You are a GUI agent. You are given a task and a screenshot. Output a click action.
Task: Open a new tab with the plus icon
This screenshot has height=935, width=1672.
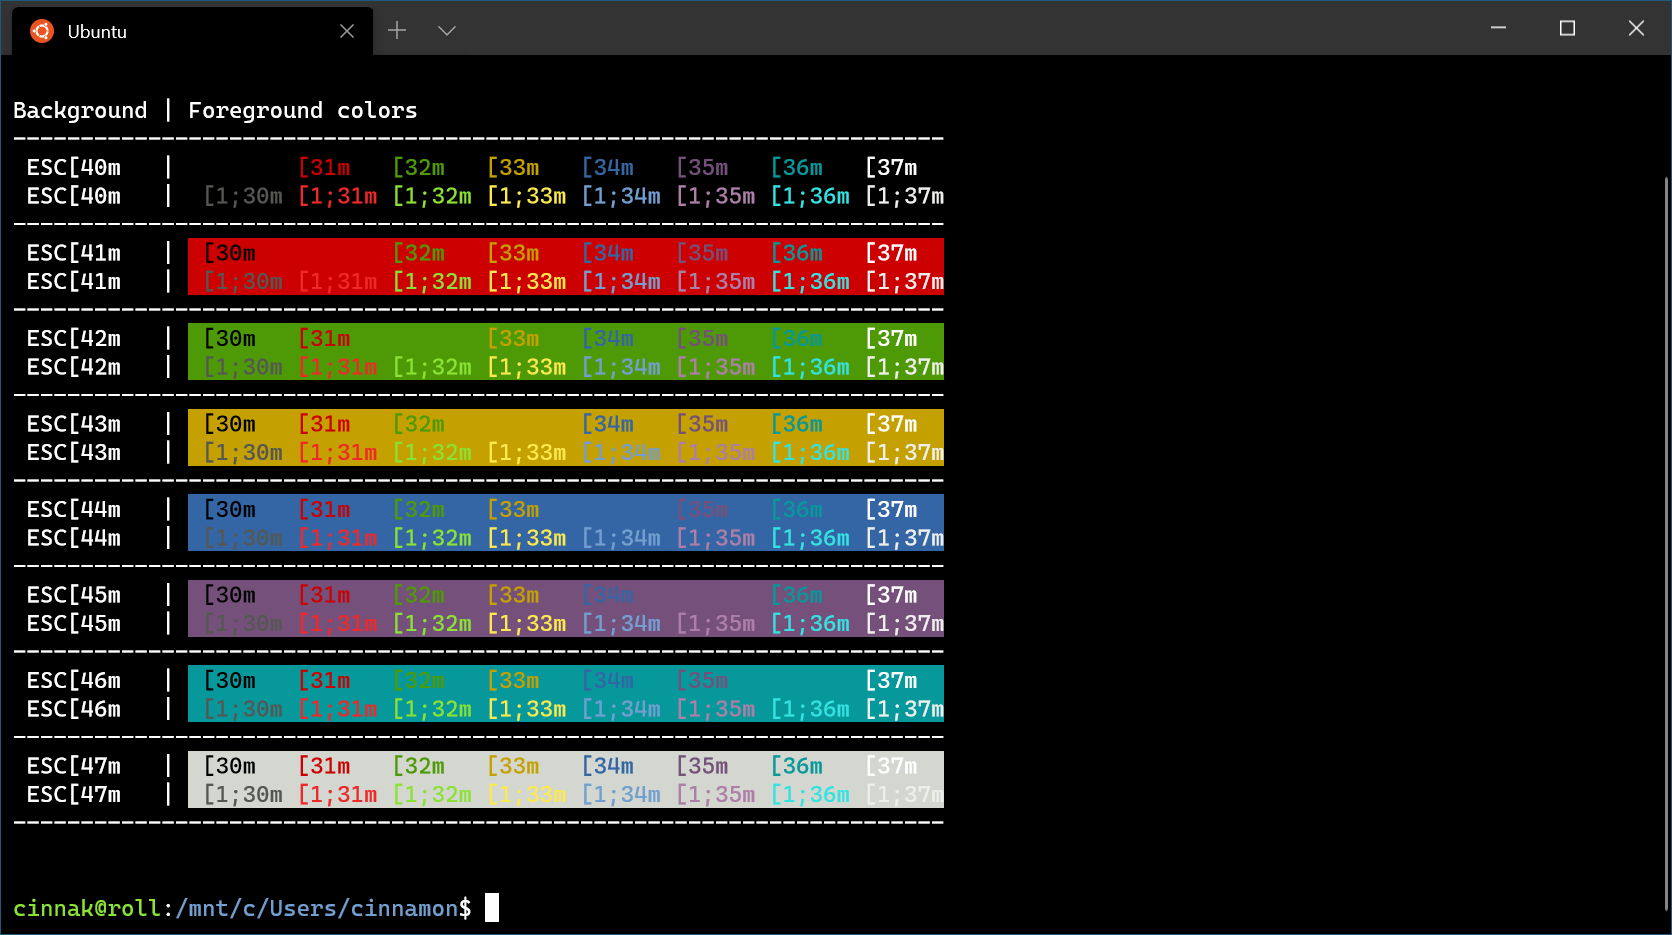click(x=397, y=30)
